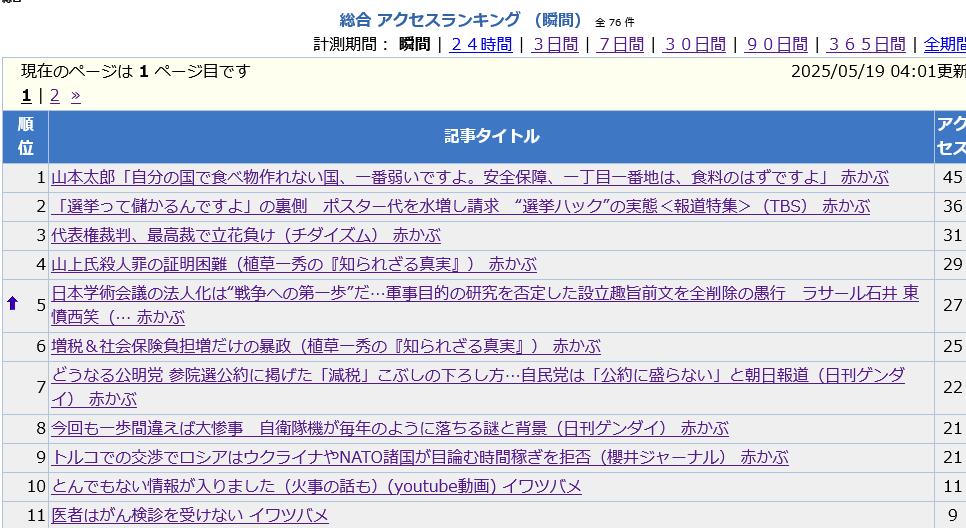966x528 pixels.
Task: Open article 増税＆社会保険負担増だけの暴政
Action: pyautogui.click(x=326, y=346)
